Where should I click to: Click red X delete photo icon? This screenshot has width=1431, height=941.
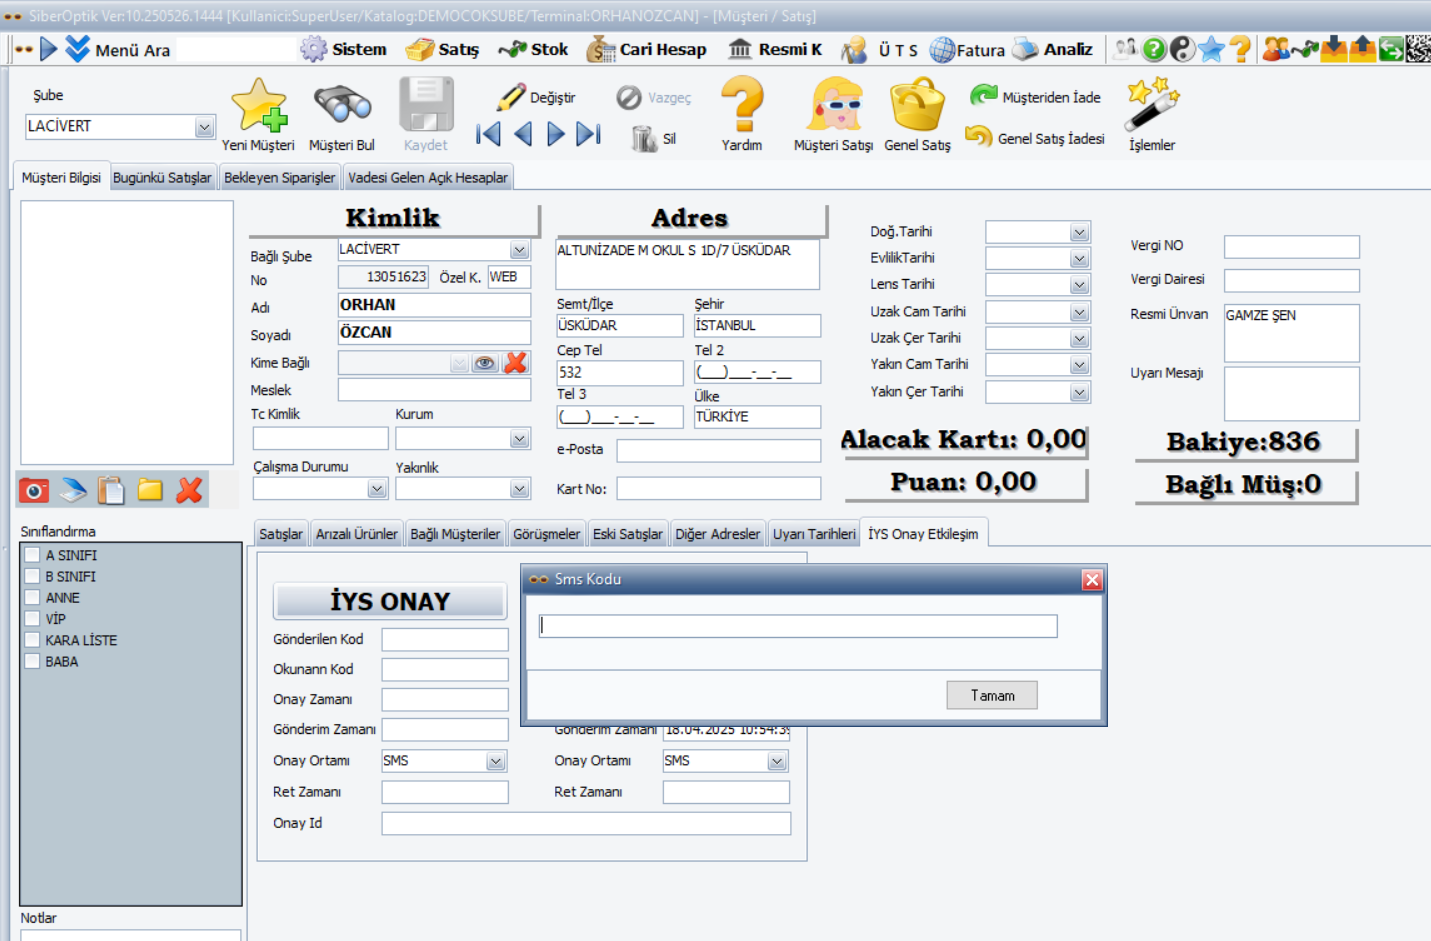(x=189, y=490)
